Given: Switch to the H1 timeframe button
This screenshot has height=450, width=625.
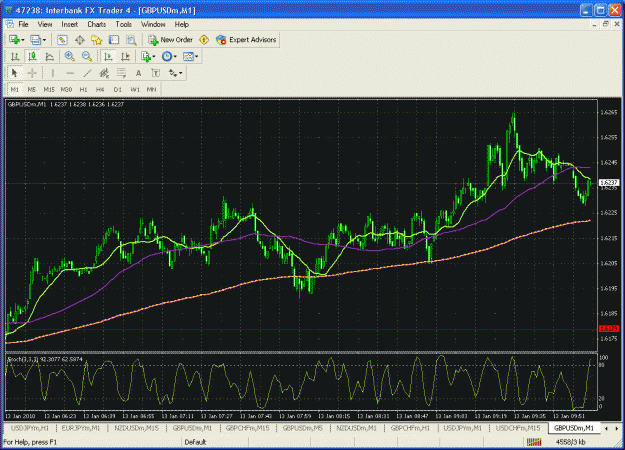Looking at the screenshot, I should pyautogui.click(x=83, y=89).
